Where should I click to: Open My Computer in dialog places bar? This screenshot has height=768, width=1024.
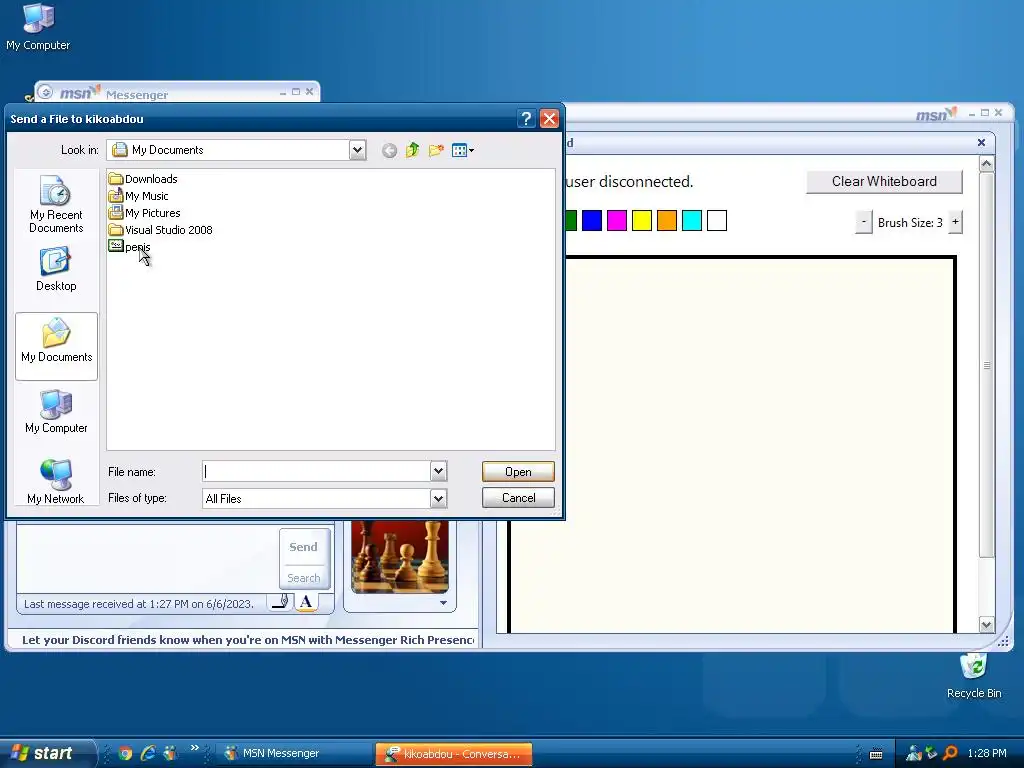pyautogui.click(x=56, y=411)
